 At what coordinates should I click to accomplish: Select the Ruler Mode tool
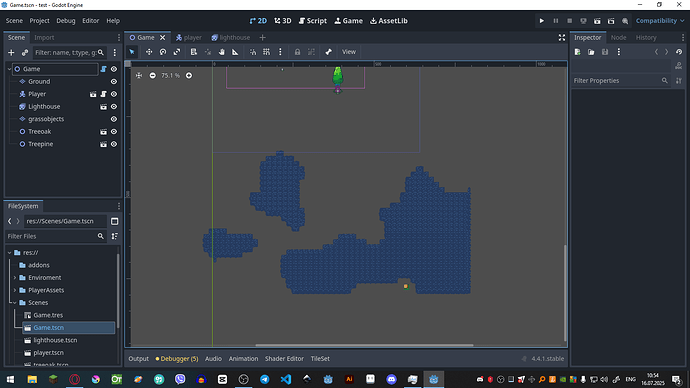click(235, 52)
